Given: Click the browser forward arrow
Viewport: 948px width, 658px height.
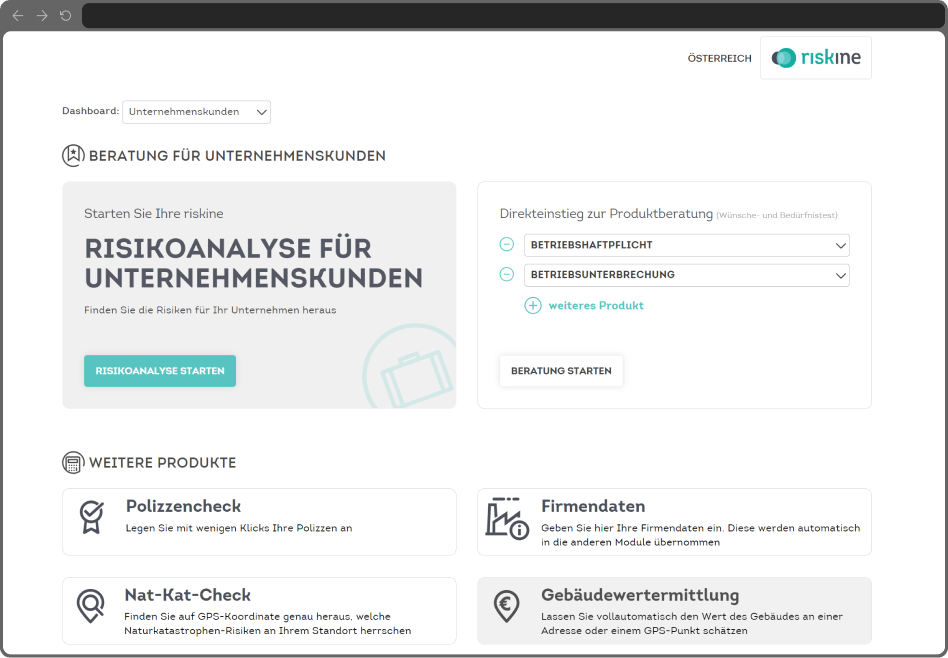Looking at the screenshot, I should pos(42,16).
